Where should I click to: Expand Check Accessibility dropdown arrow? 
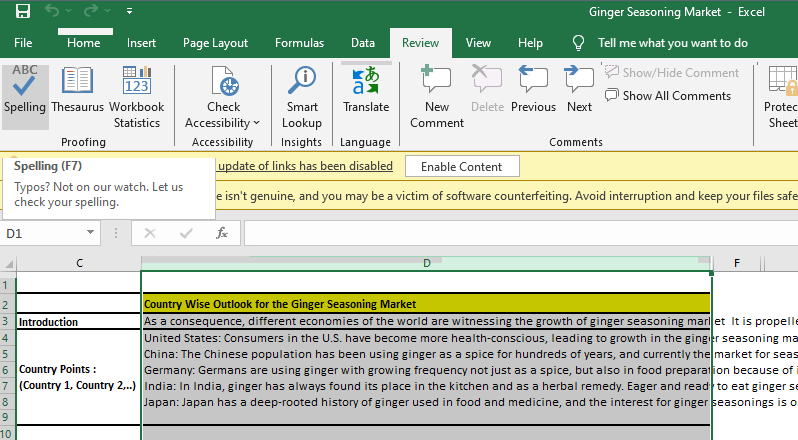point(256,123)
